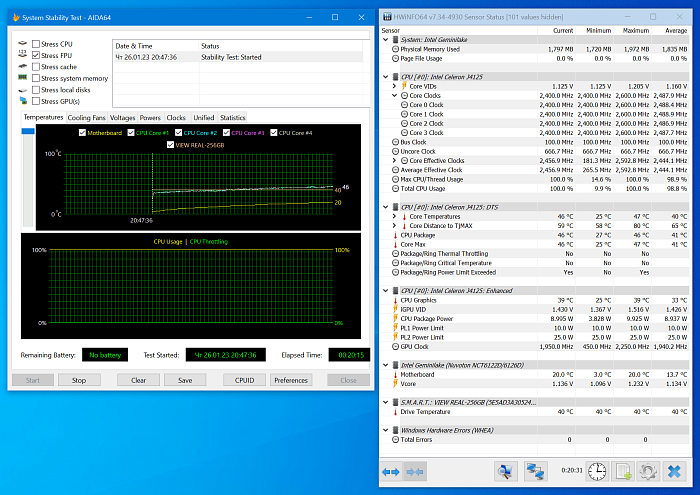Click the Core 0 Clock circle icon
This screenshot has height=495, width=700.
[x=404, y=105]
